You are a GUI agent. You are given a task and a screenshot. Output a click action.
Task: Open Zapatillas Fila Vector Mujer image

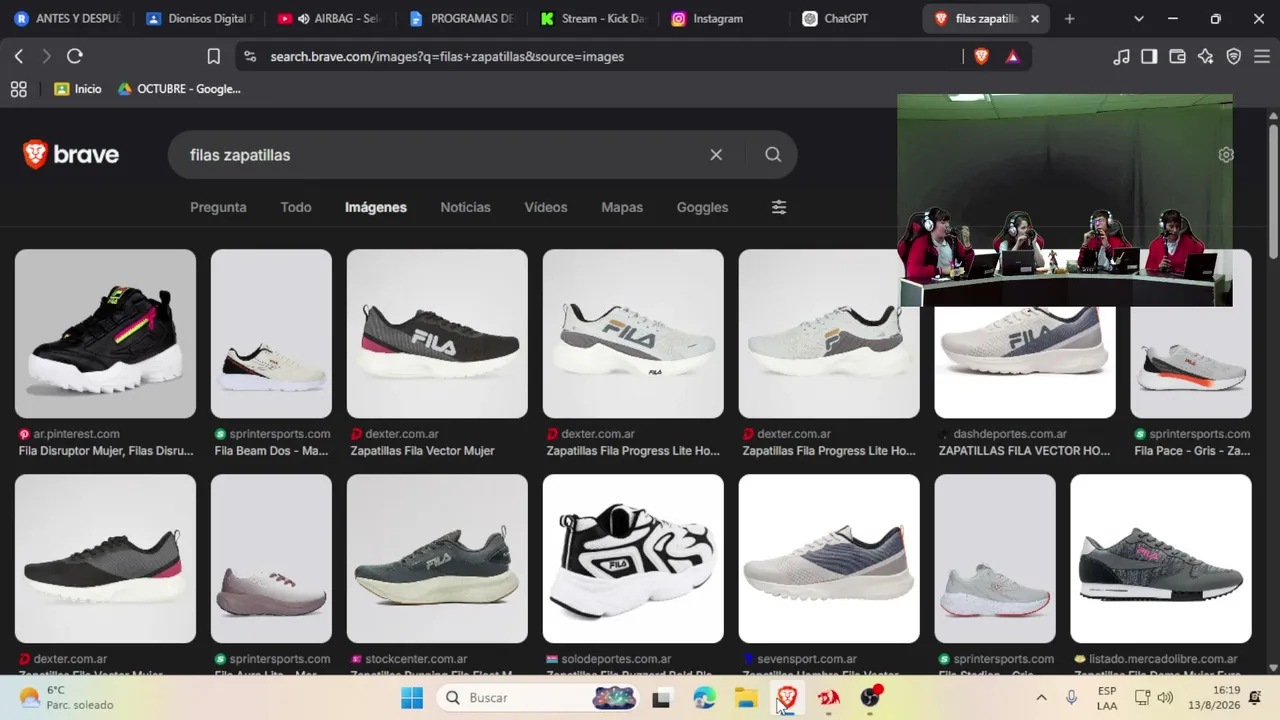tap(437, 333)
